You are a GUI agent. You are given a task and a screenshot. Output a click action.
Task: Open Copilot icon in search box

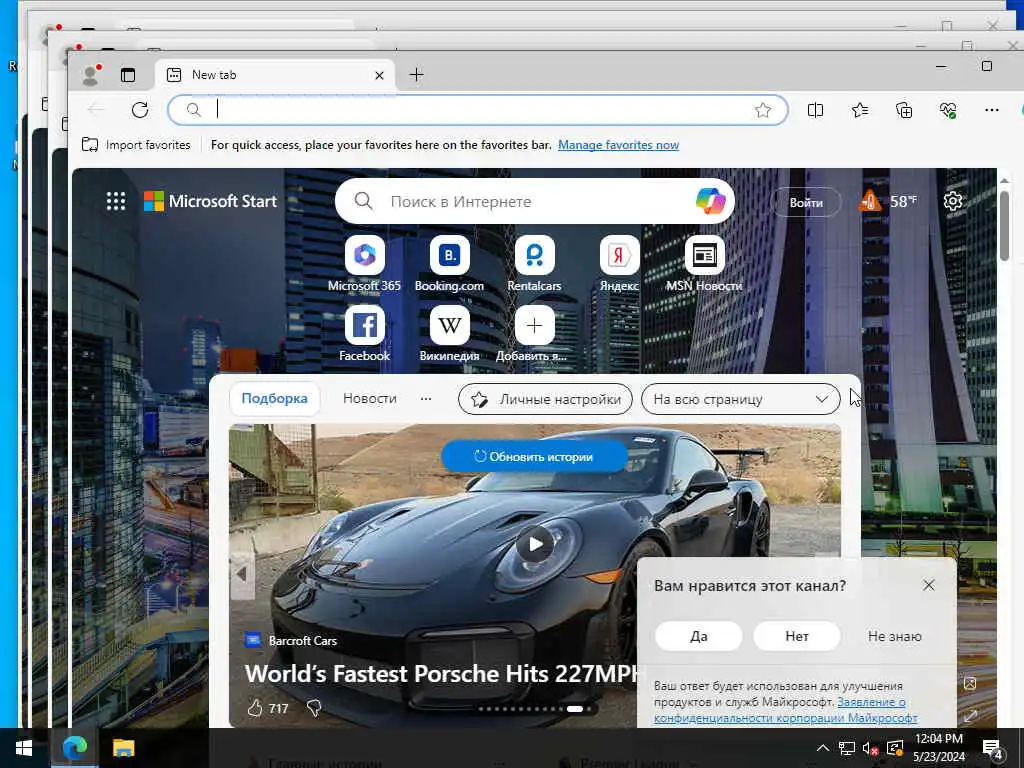click(710, 201)
